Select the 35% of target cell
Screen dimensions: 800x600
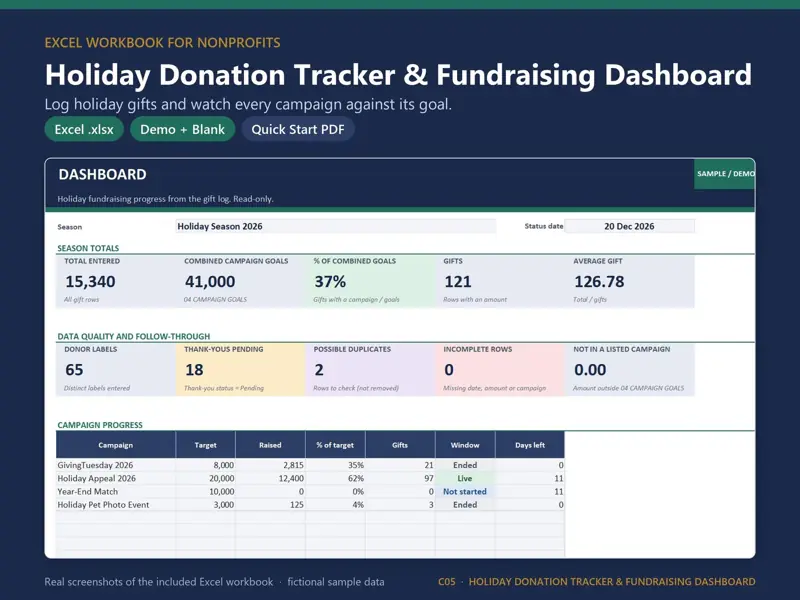(x=335, y=465)
